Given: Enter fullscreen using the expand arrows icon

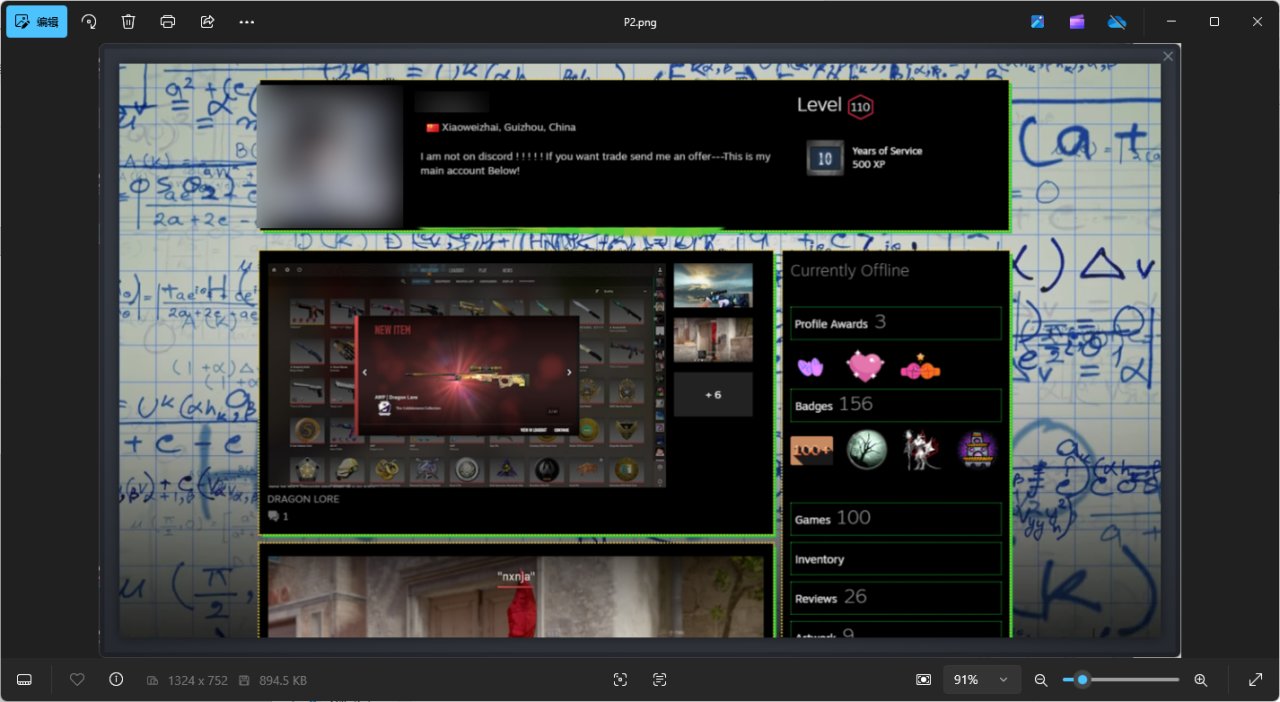Looking at the screenshot, I should pos(1256,680).
